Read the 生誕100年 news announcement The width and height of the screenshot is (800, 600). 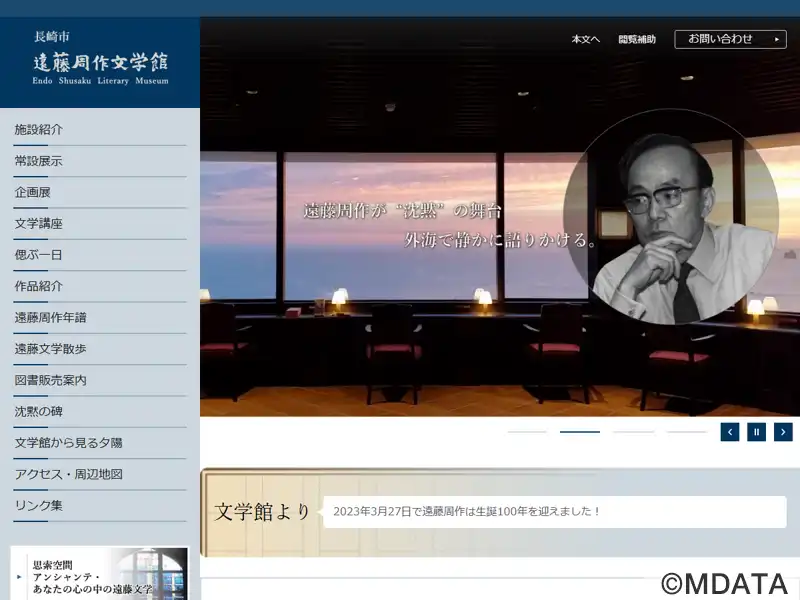(555, 512)
